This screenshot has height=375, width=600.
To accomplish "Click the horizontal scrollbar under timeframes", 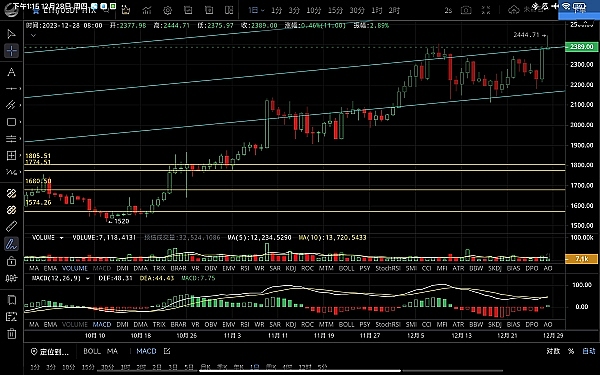I will tap(300, 371).
